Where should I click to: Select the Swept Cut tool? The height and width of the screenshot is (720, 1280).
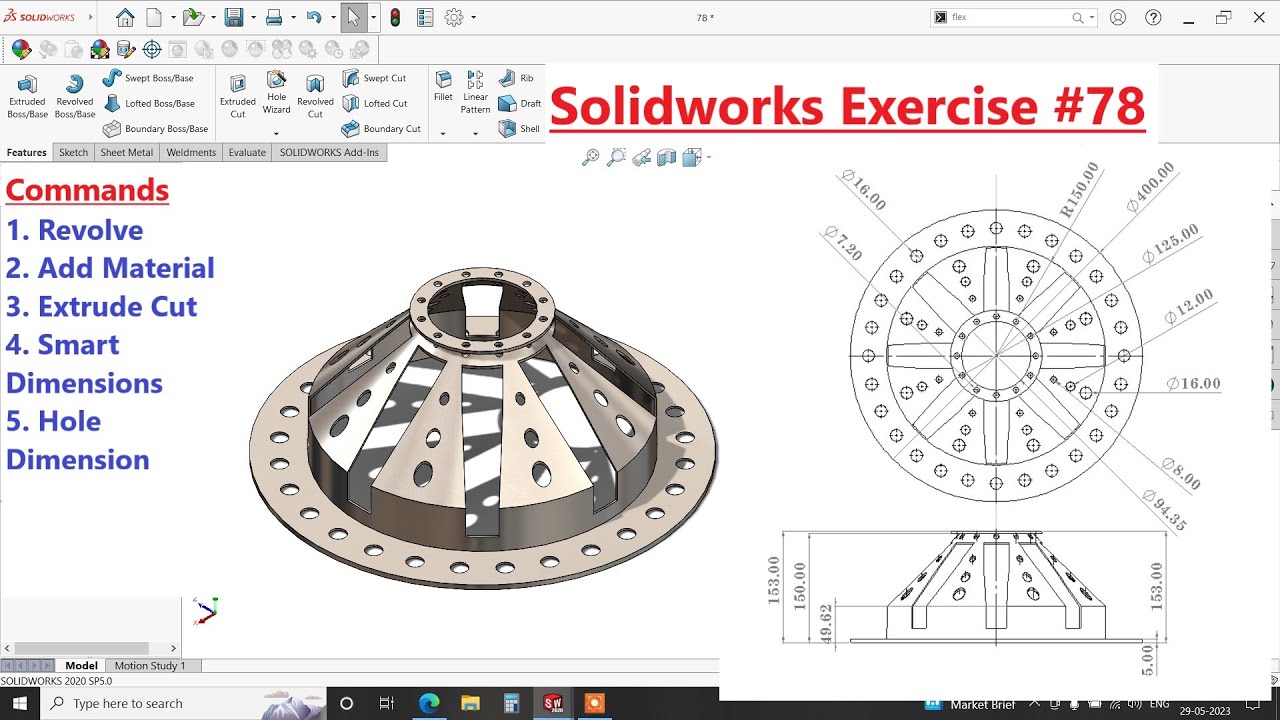coord(374,78)
